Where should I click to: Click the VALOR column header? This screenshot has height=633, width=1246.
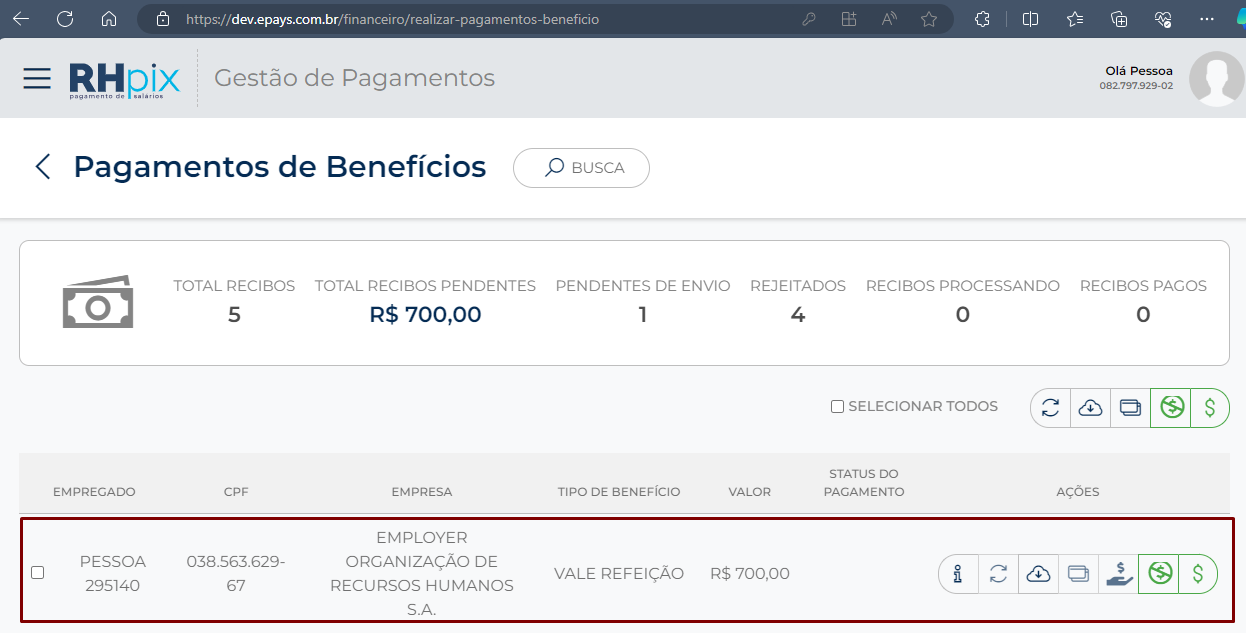click(750, 492)
